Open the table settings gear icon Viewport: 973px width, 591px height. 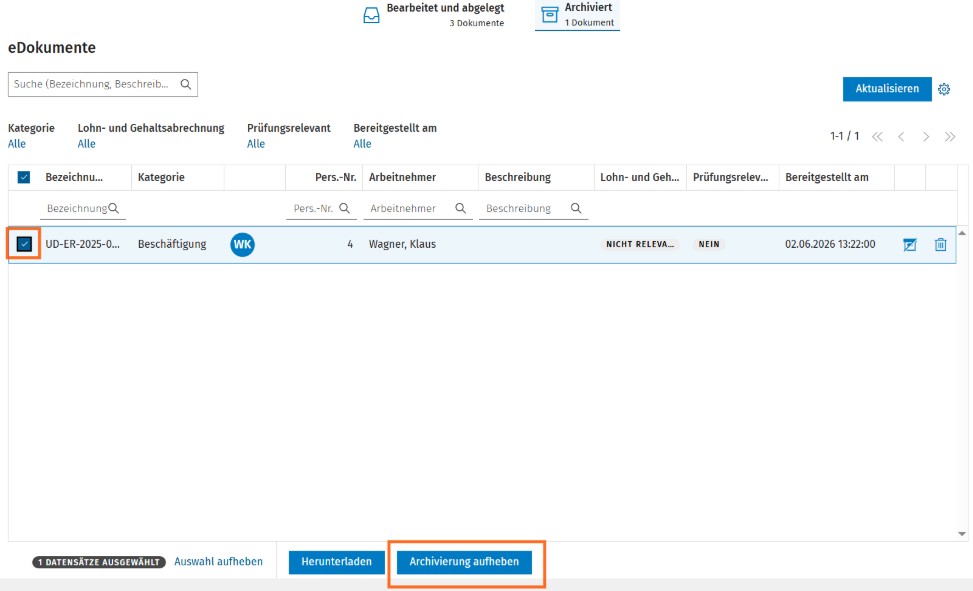(944, 89)
